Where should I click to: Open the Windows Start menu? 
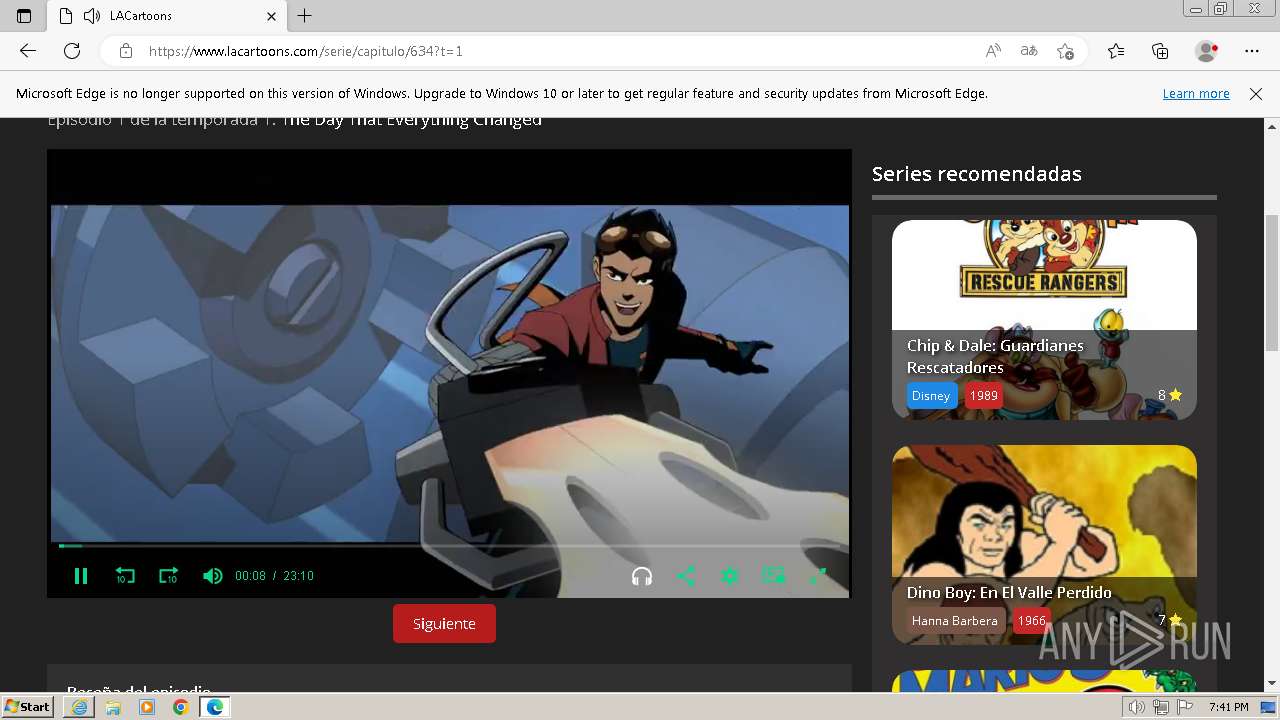coord(27,707)
